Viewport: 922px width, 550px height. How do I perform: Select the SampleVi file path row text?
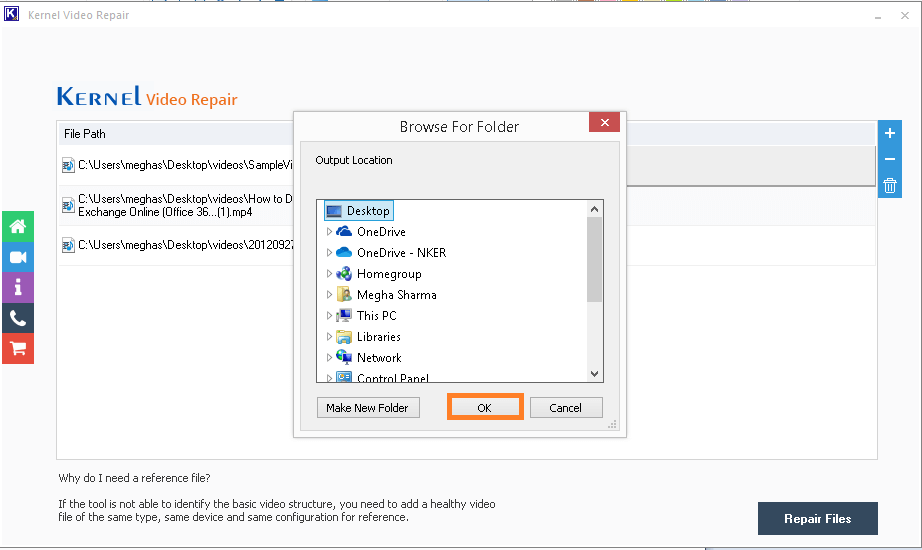[185, 165]
